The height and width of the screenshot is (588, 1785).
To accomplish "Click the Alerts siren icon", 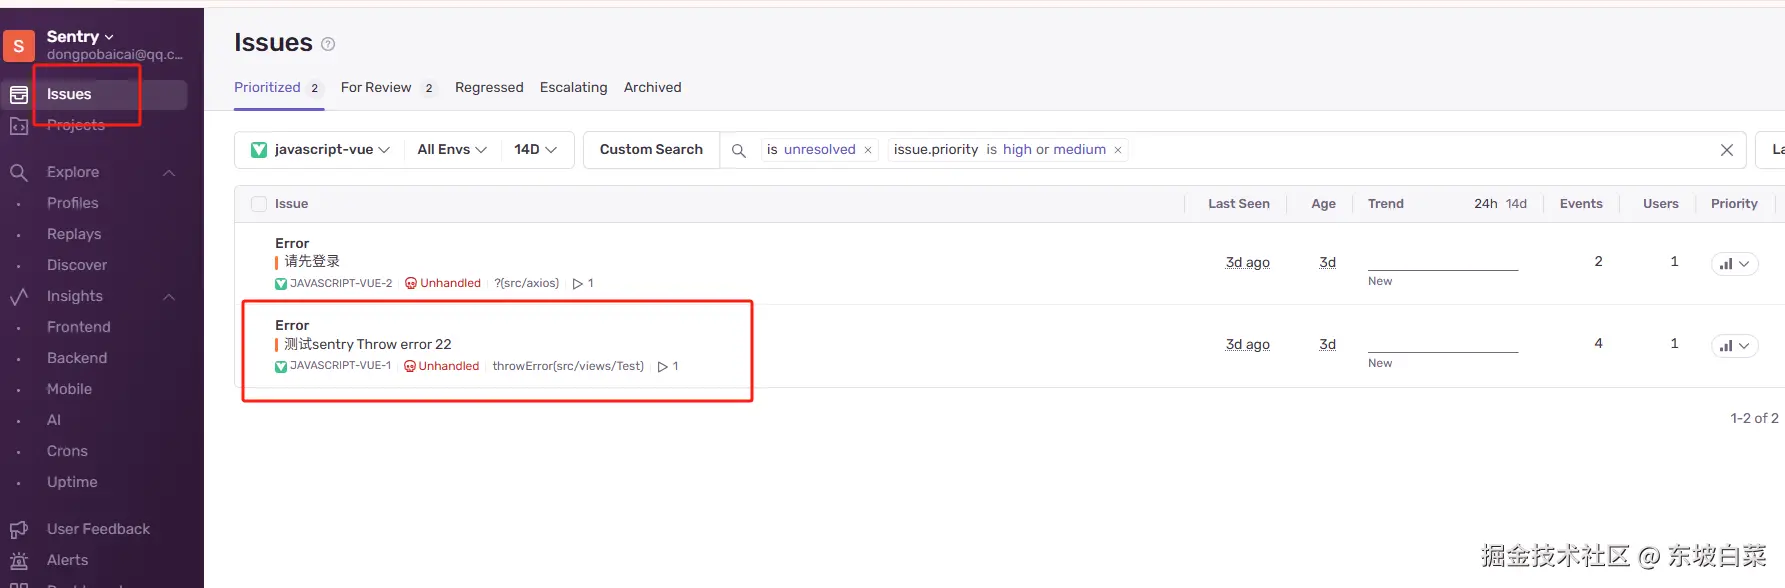I will point(19,561).
